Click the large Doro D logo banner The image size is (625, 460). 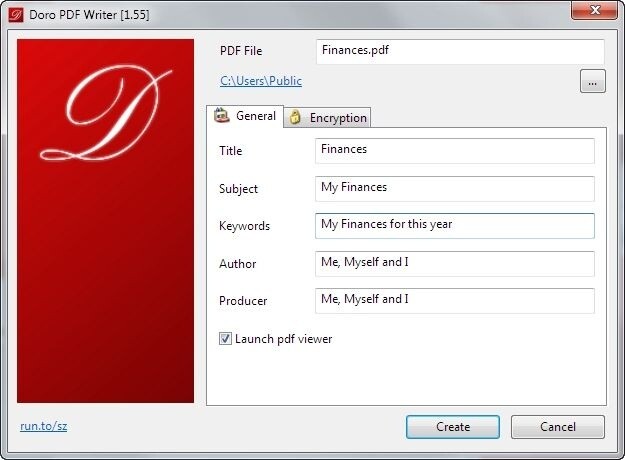[105, 220]
